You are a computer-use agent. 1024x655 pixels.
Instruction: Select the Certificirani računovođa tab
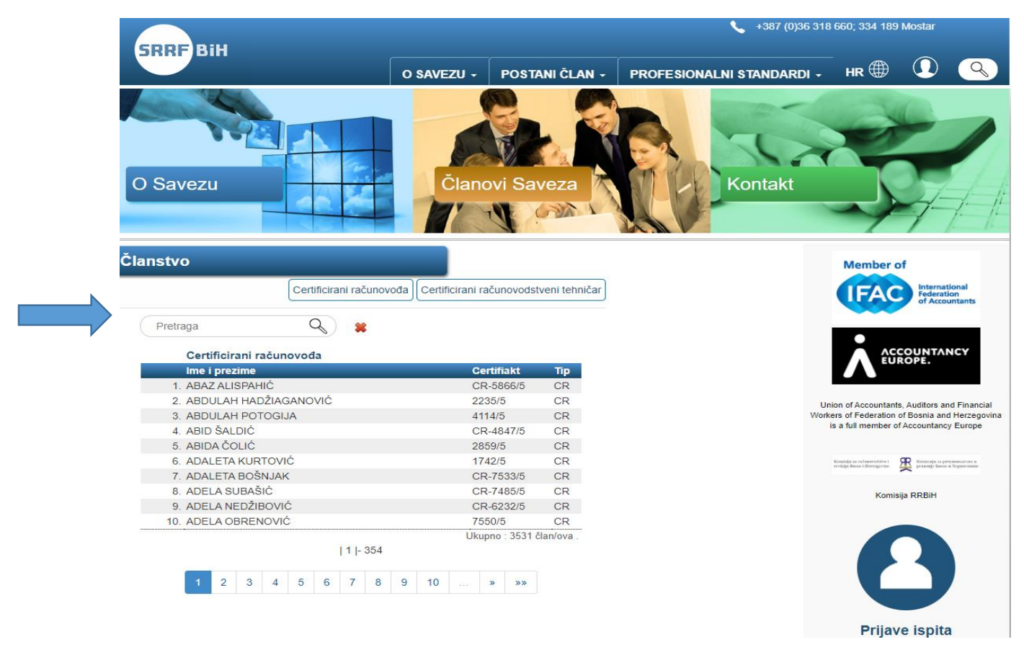pyautogui.click(x=350, y=290)
